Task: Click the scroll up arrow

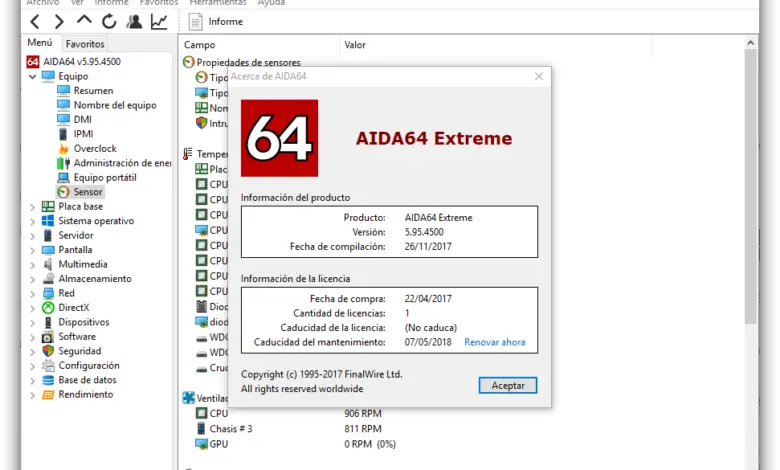Action: (751, 43)
